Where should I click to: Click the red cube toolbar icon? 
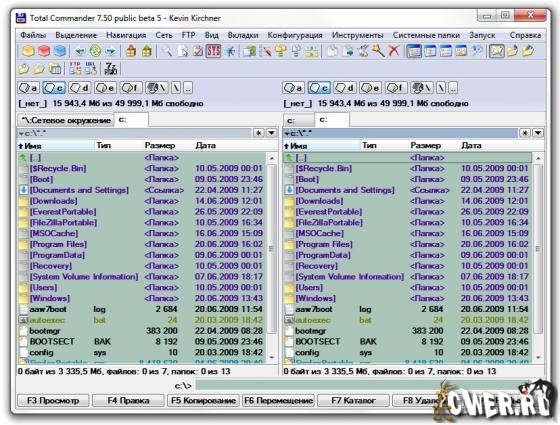coord(44,51)
